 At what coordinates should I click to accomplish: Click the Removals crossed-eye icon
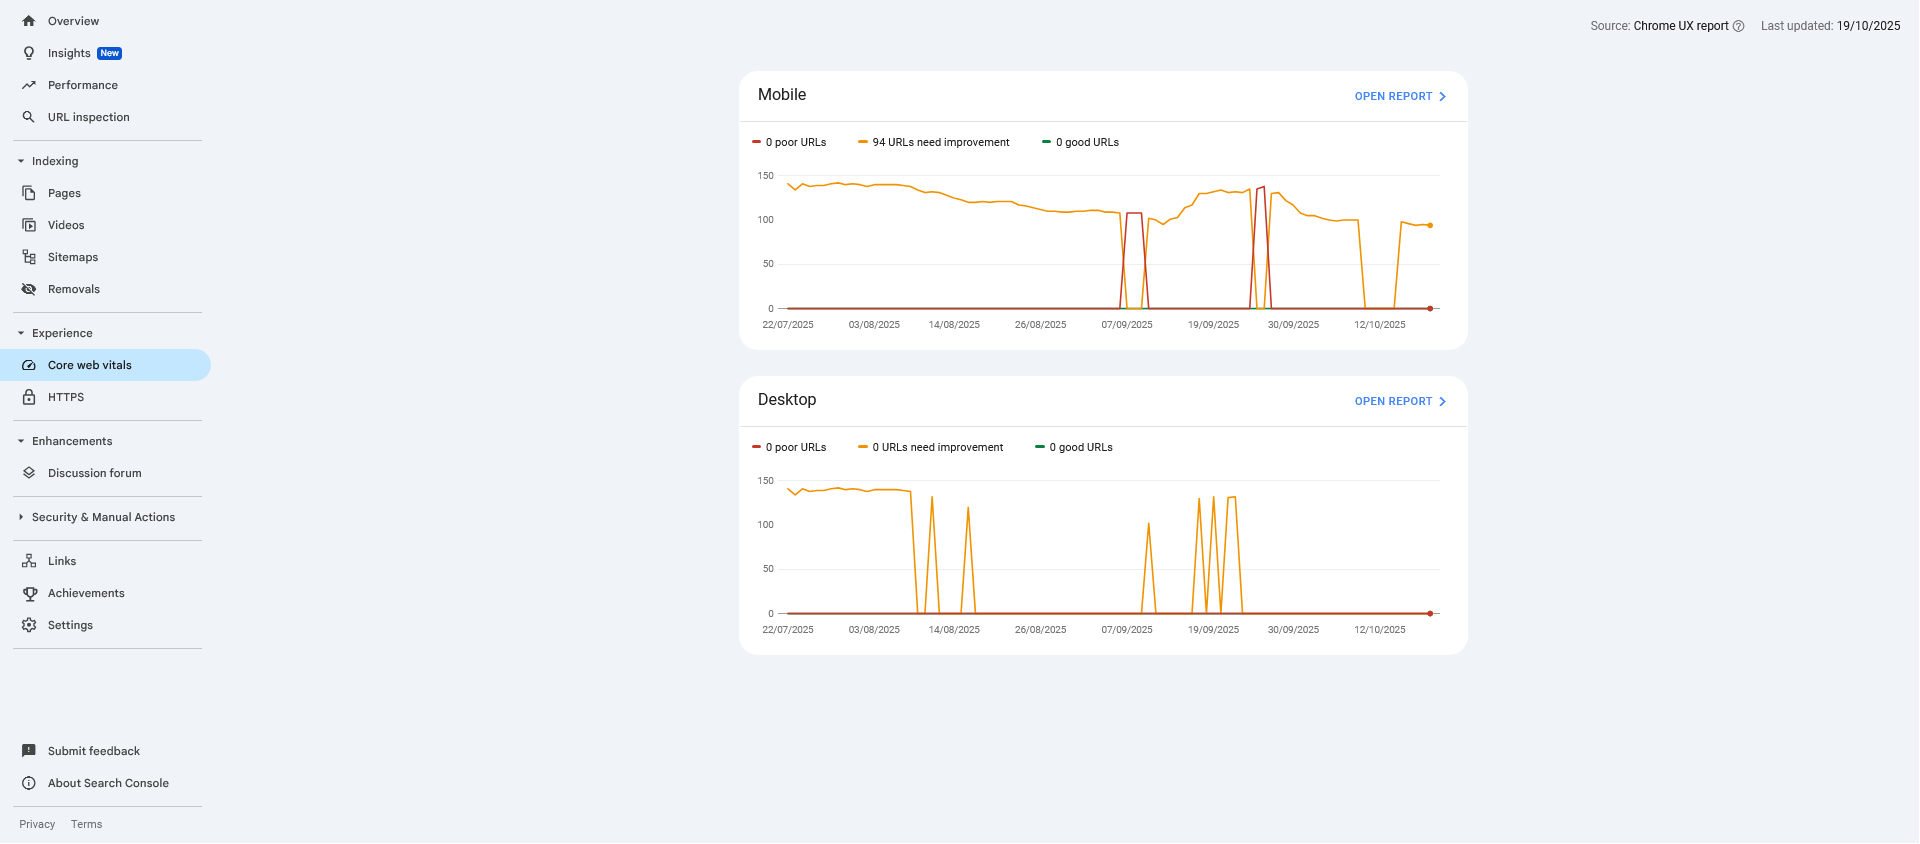tap(29, 289)
